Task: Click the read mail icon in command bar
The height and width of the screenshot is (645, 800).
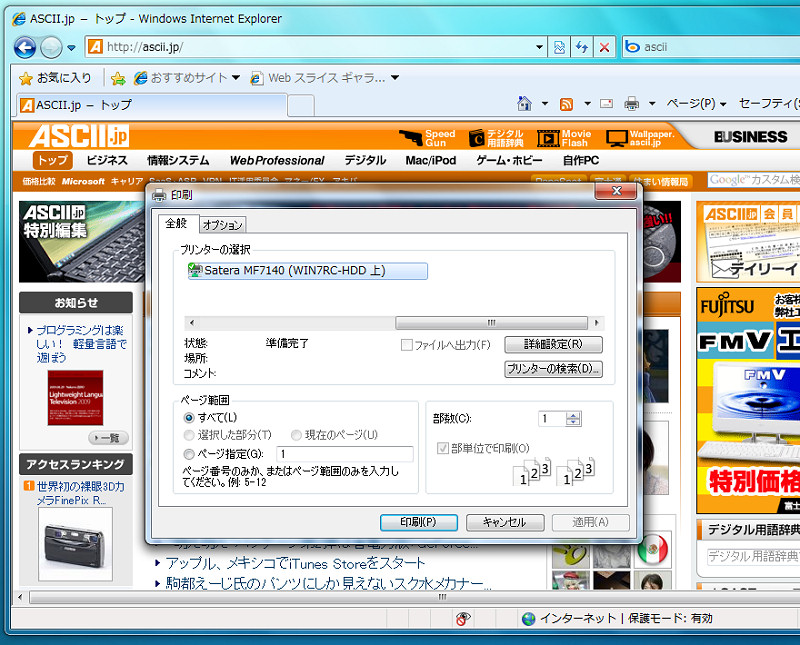Action: [x=607, y=104]
